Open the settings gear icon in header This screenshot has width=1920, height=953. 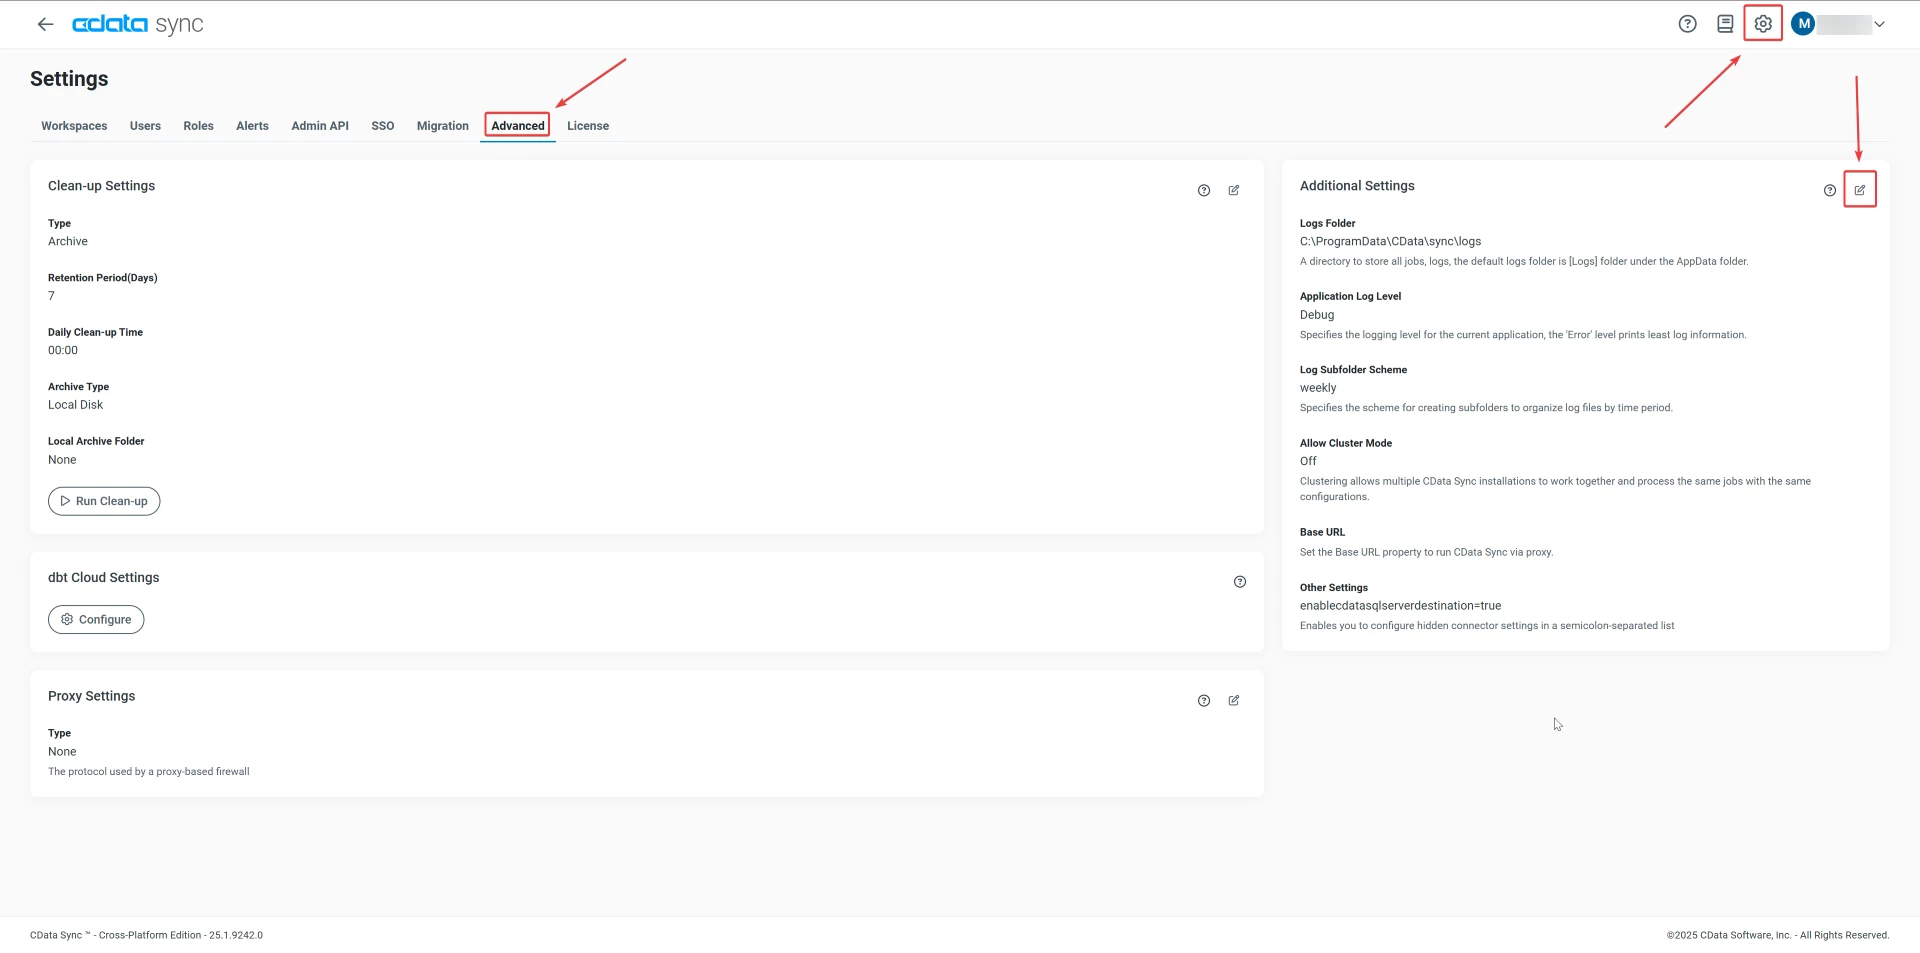pyautogui.click(x=1763, y=24)
